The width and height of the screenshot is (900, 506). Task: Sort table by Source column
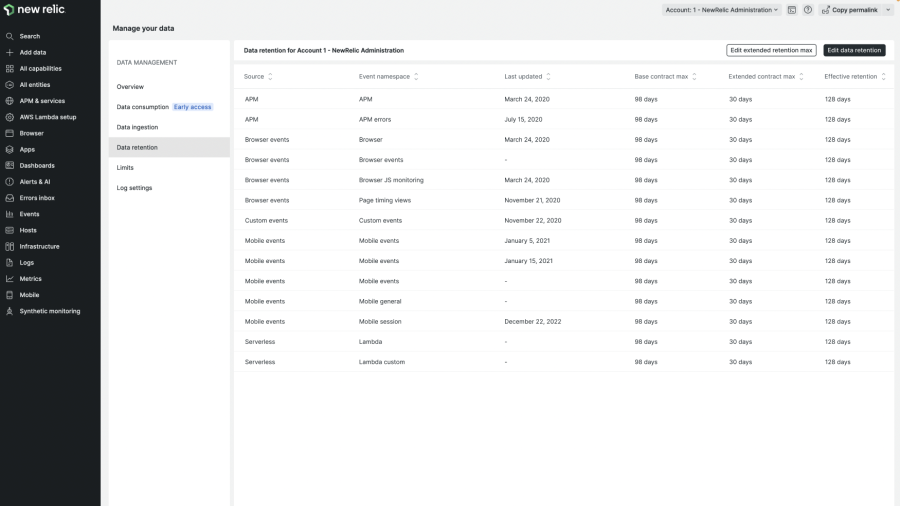coord(270,76)
